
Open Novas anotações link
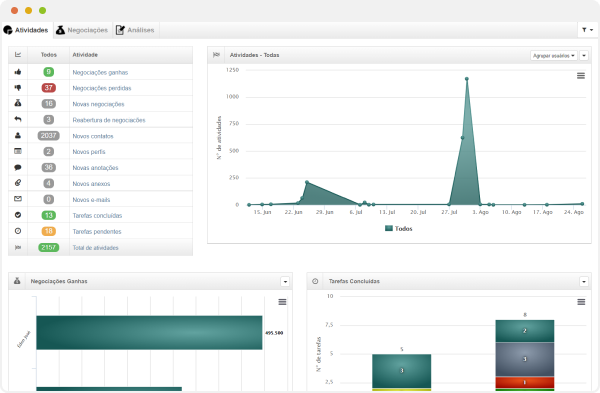(95, 168)
